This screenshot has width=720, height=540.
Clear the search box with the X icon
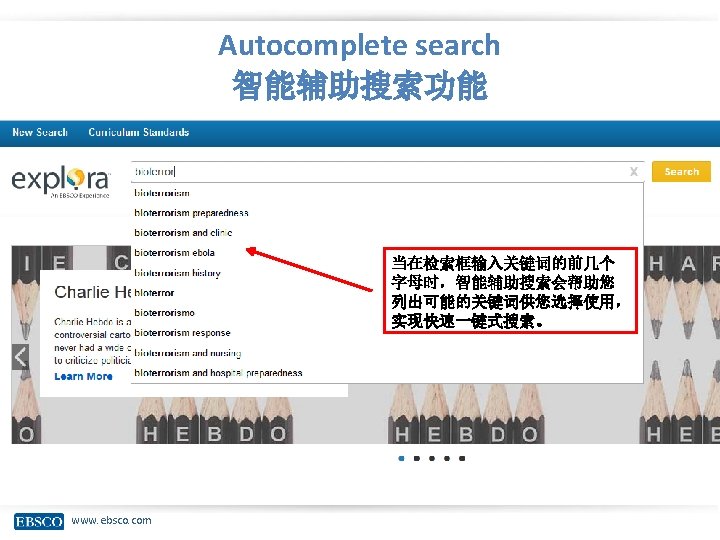click(x=634, y=172)
